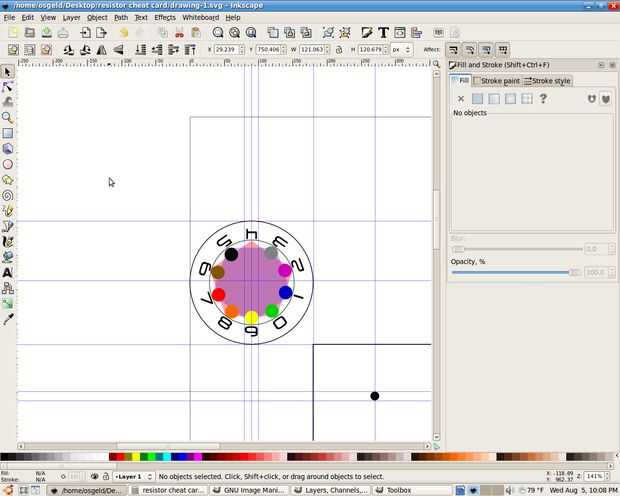
Task: Select the 3D box tool
Action: [x=8, y=149]
